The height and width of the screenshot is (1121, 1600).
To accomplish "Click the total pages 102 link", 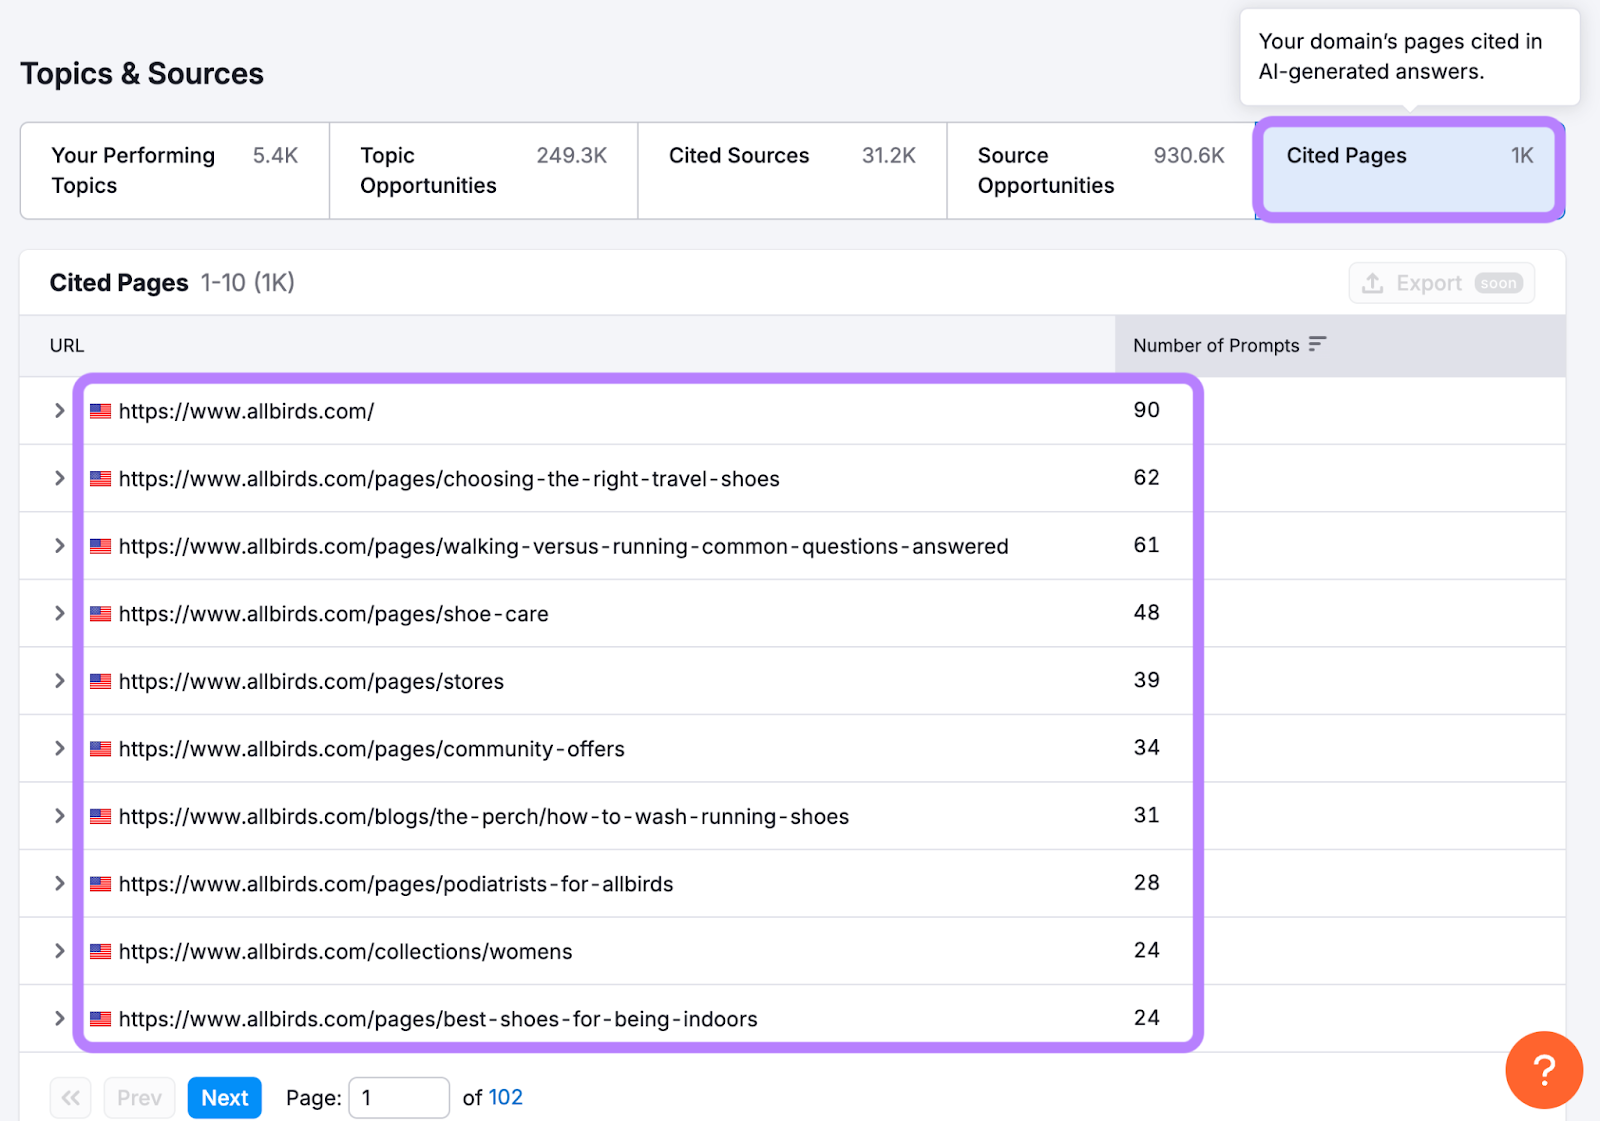I will pos(505,1098).
